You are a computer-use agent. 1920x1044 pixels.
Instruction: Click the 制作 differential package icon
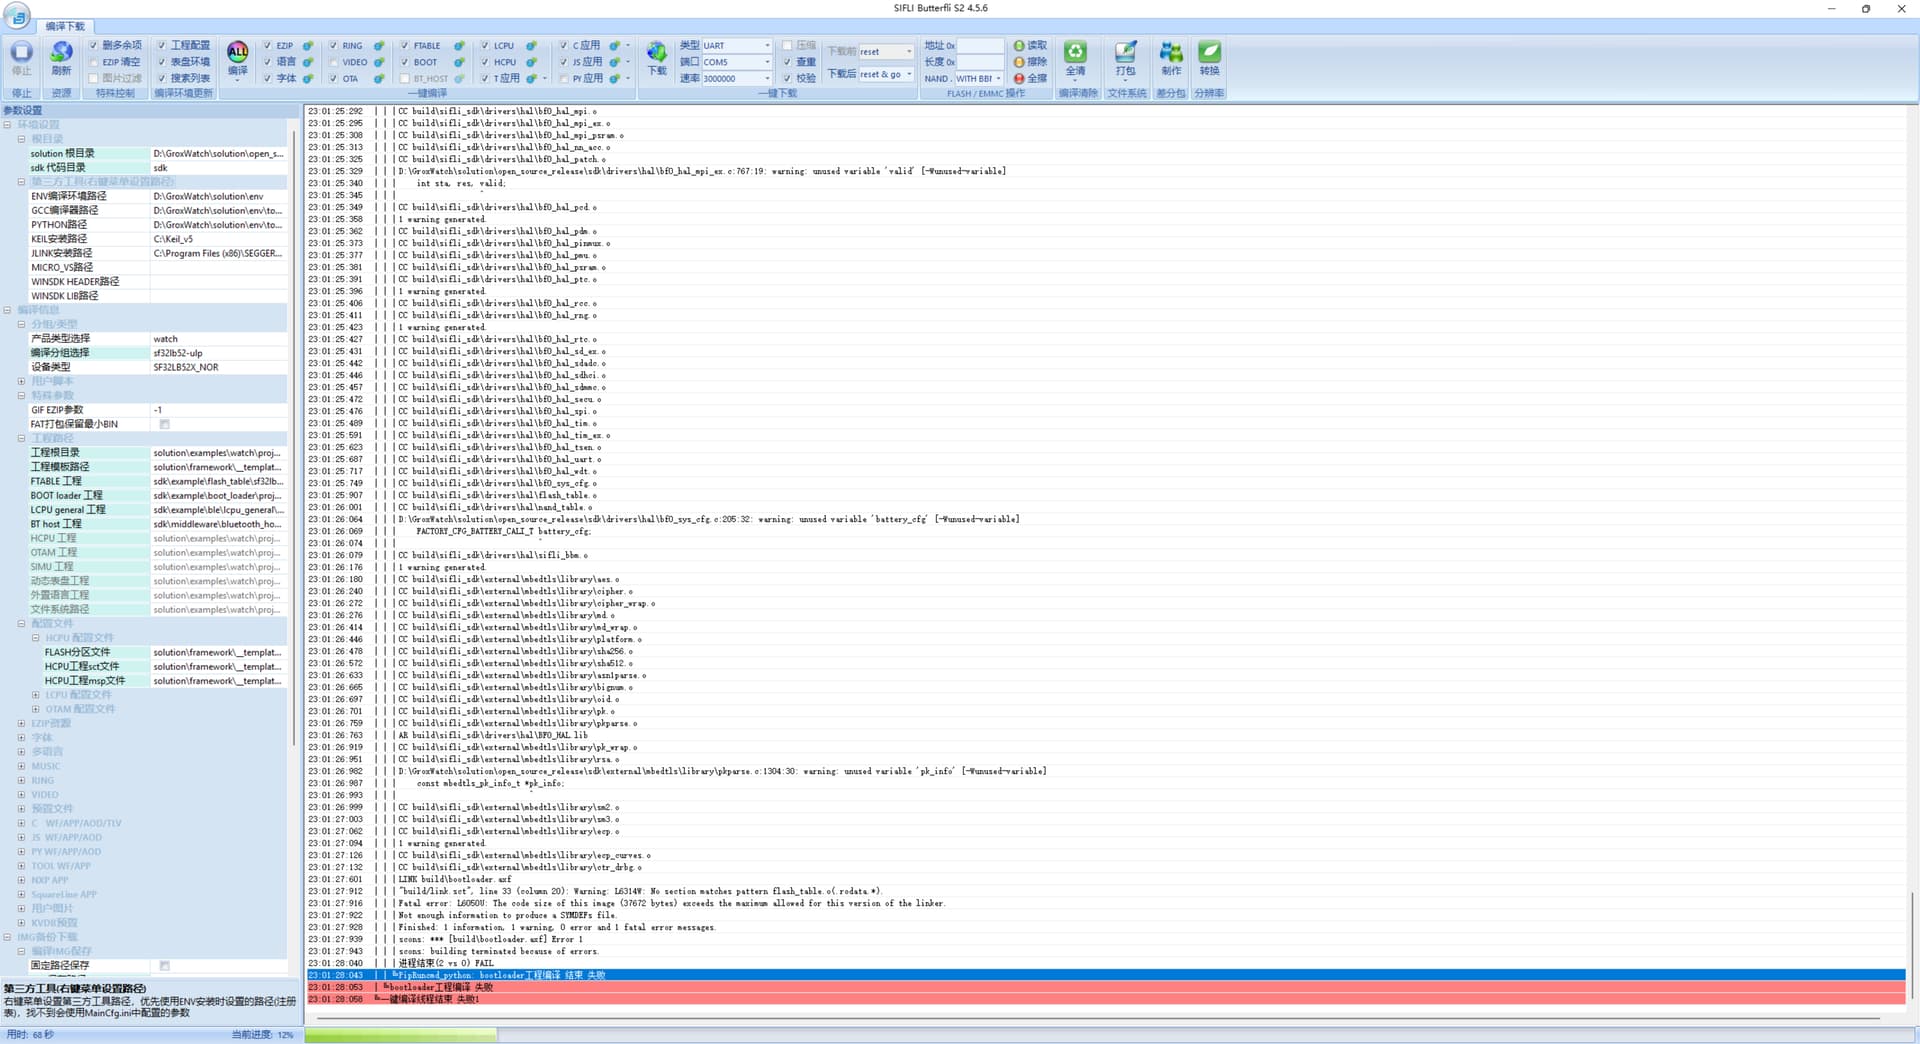tap(1170, 57)
